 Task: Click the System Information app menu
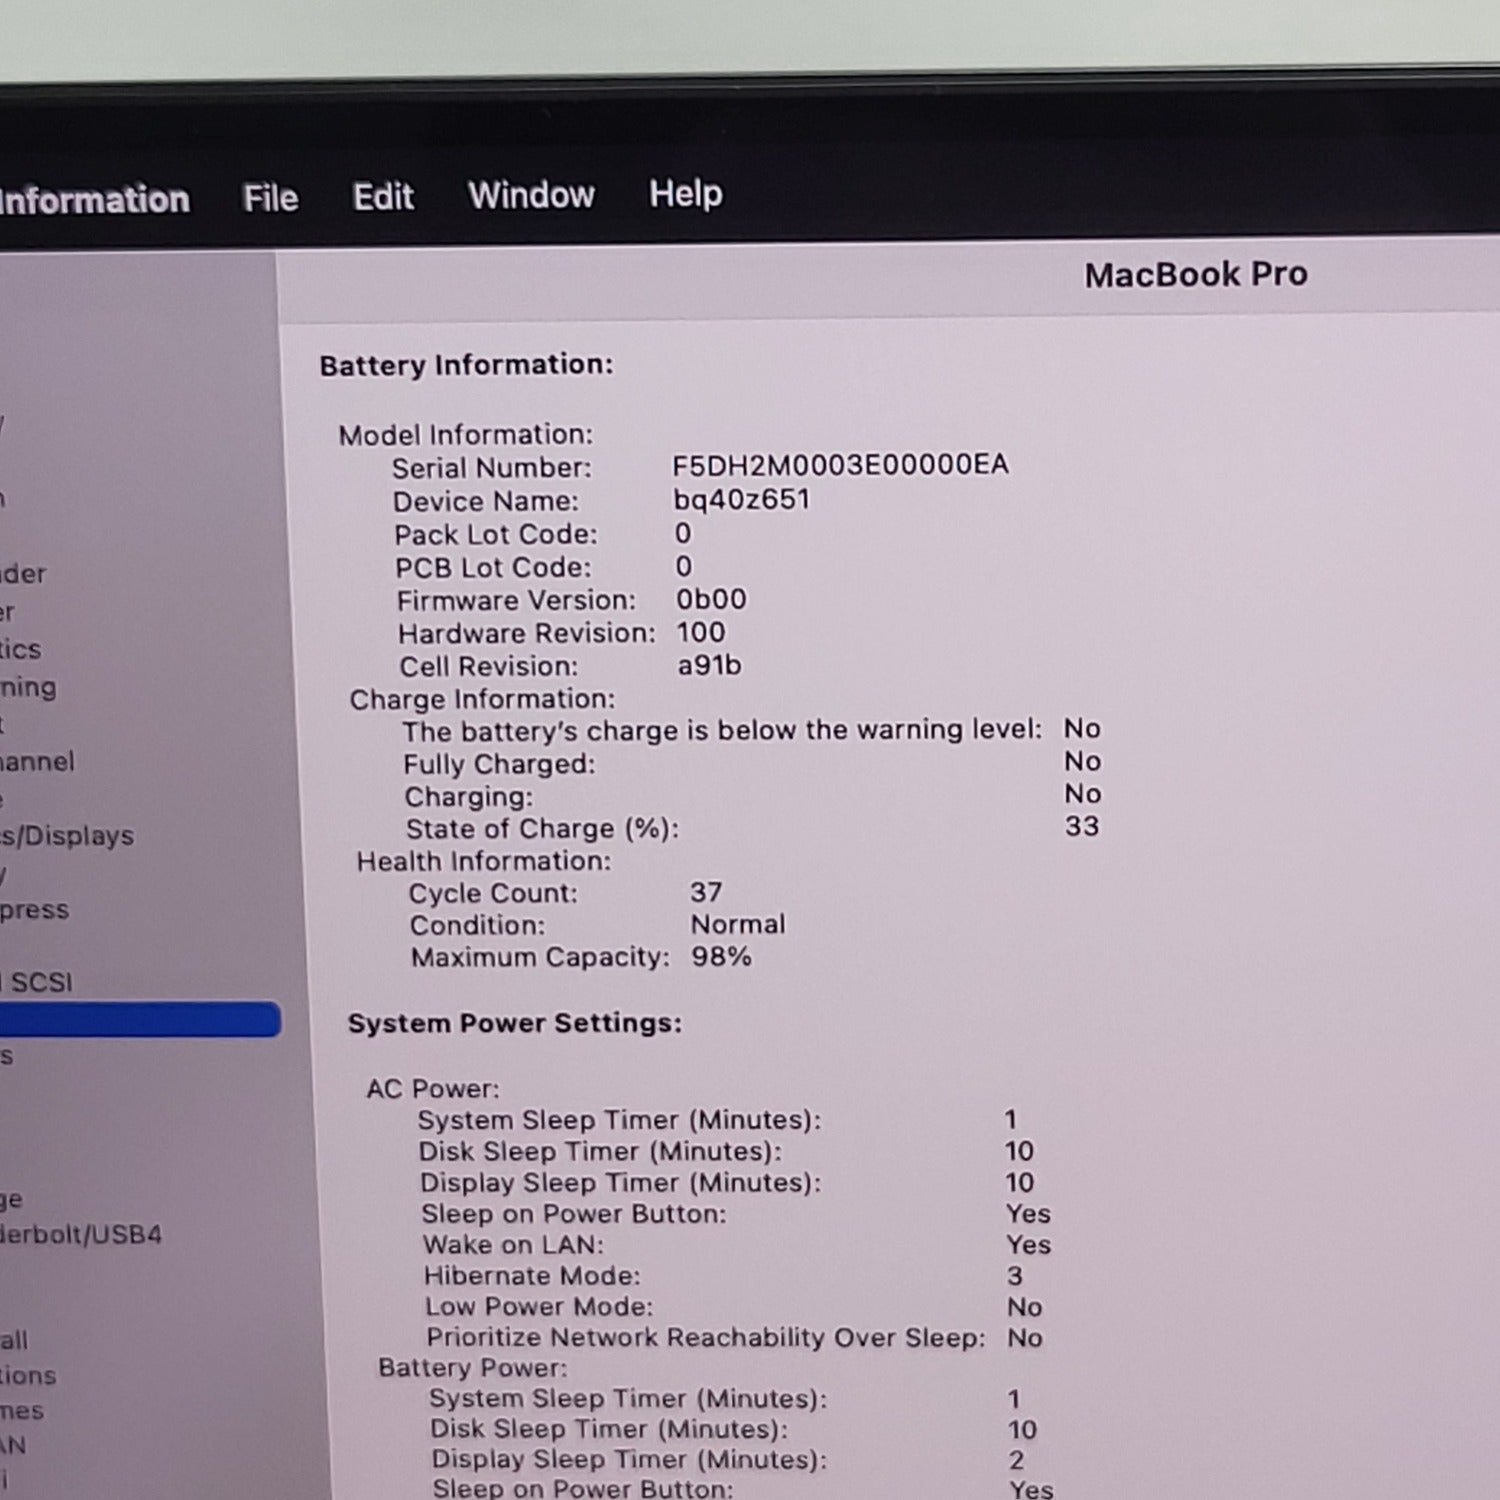tap(94, 200)
